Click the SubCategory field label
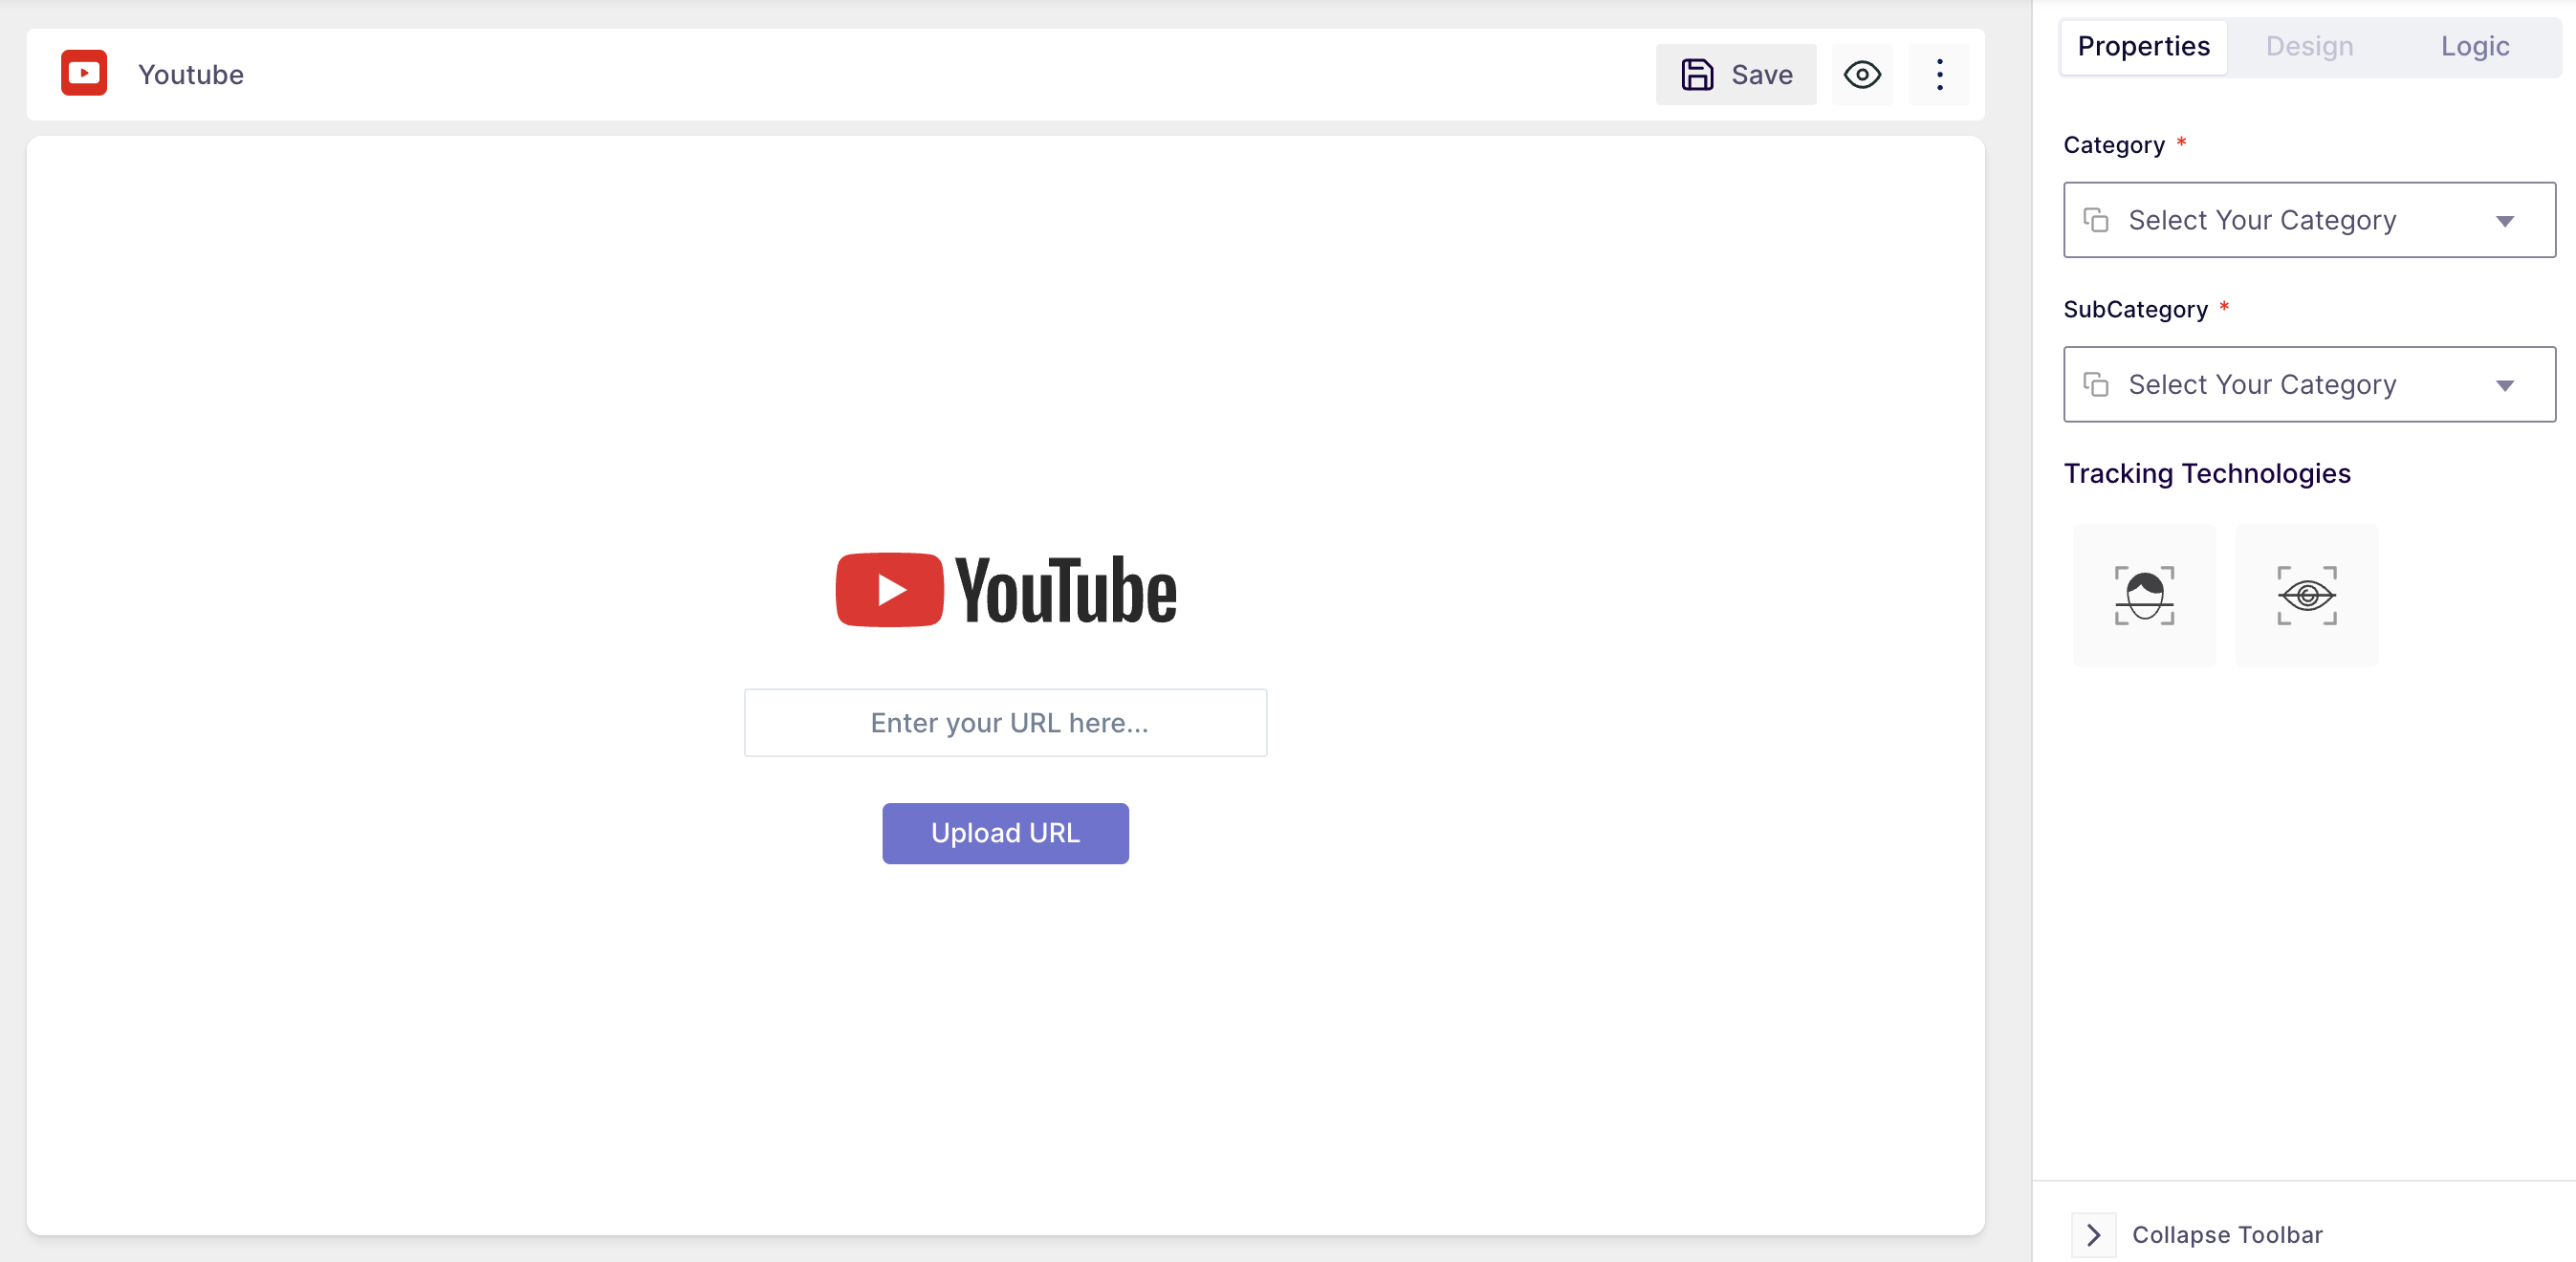2576x1262 pixels. [x=2135, y=310]
